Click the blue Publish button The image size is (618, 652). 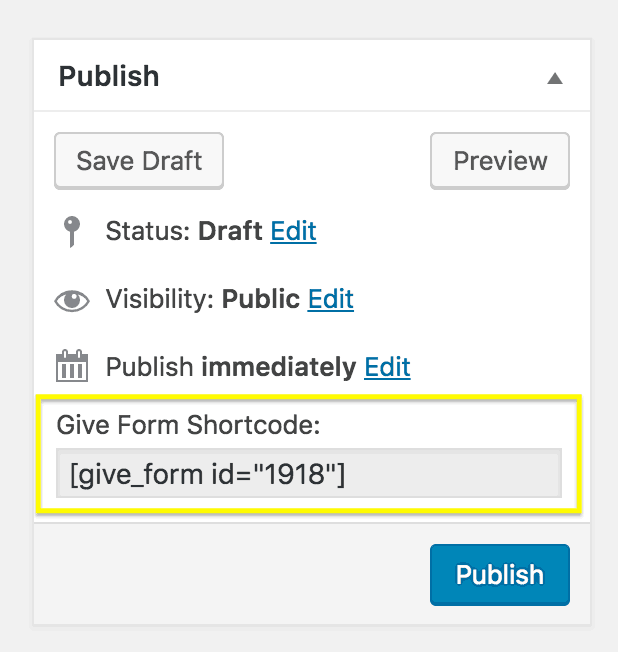point(500,575)
